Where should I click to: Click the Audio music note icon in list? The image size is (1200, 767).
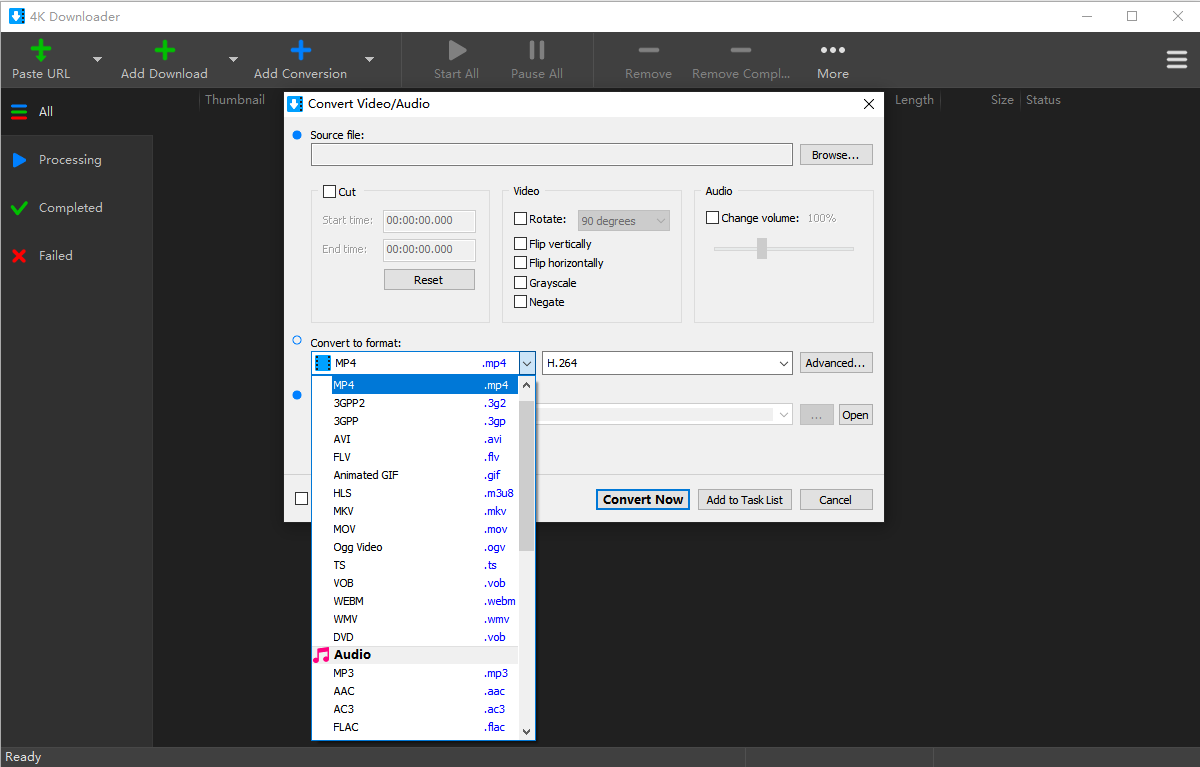321,655
